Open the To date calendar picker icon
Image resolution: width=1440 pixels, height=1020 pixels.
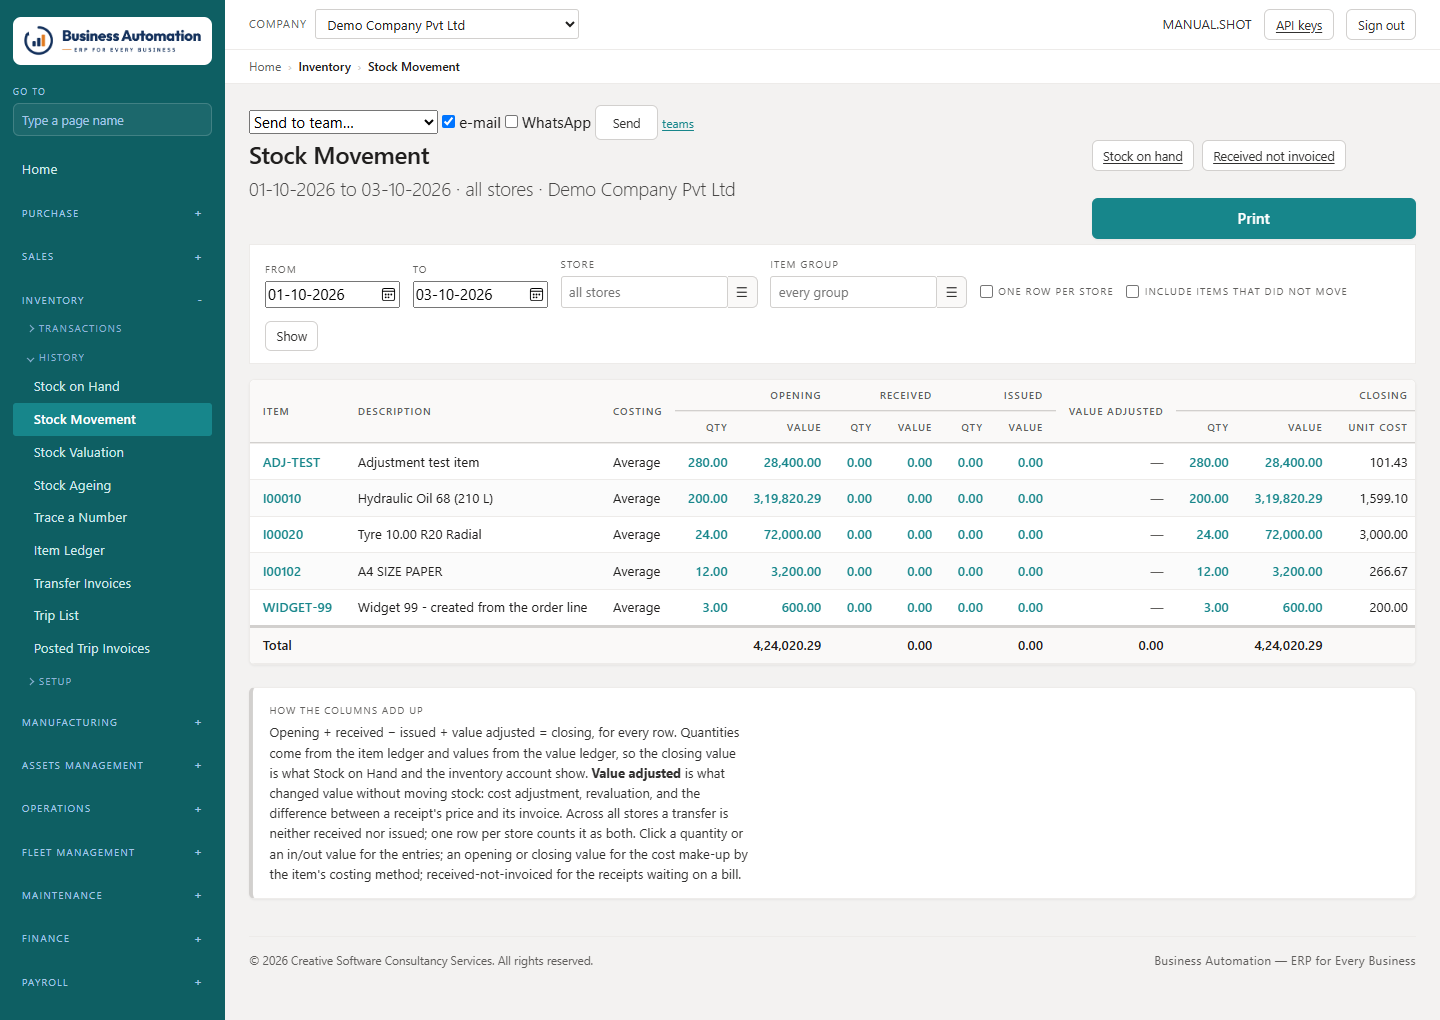(536, 295)
